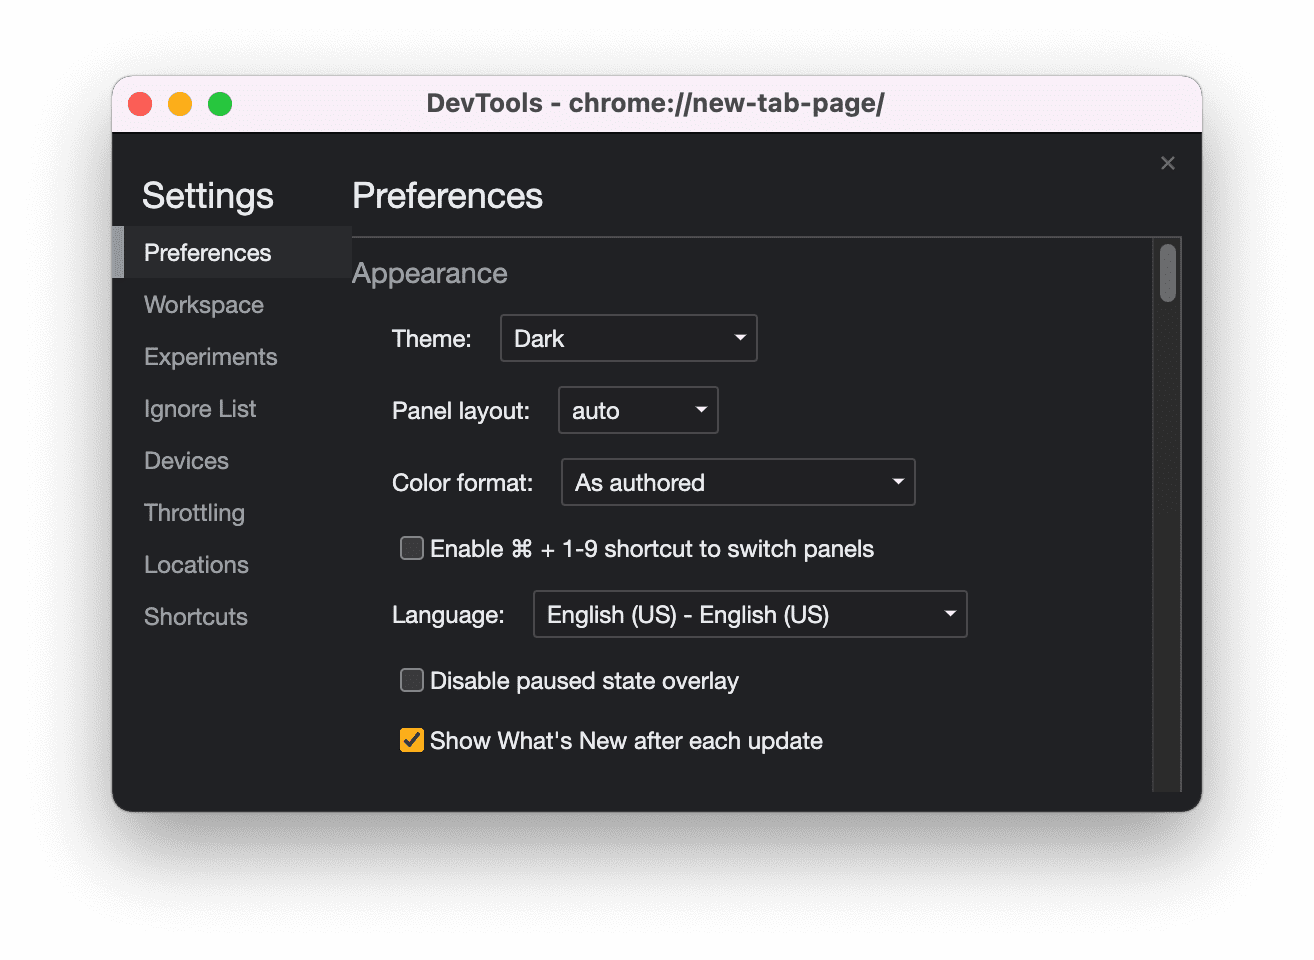Switch to the Workspace settings section
This screenshot has width=1314, height=960.
(x=203, y=304)
